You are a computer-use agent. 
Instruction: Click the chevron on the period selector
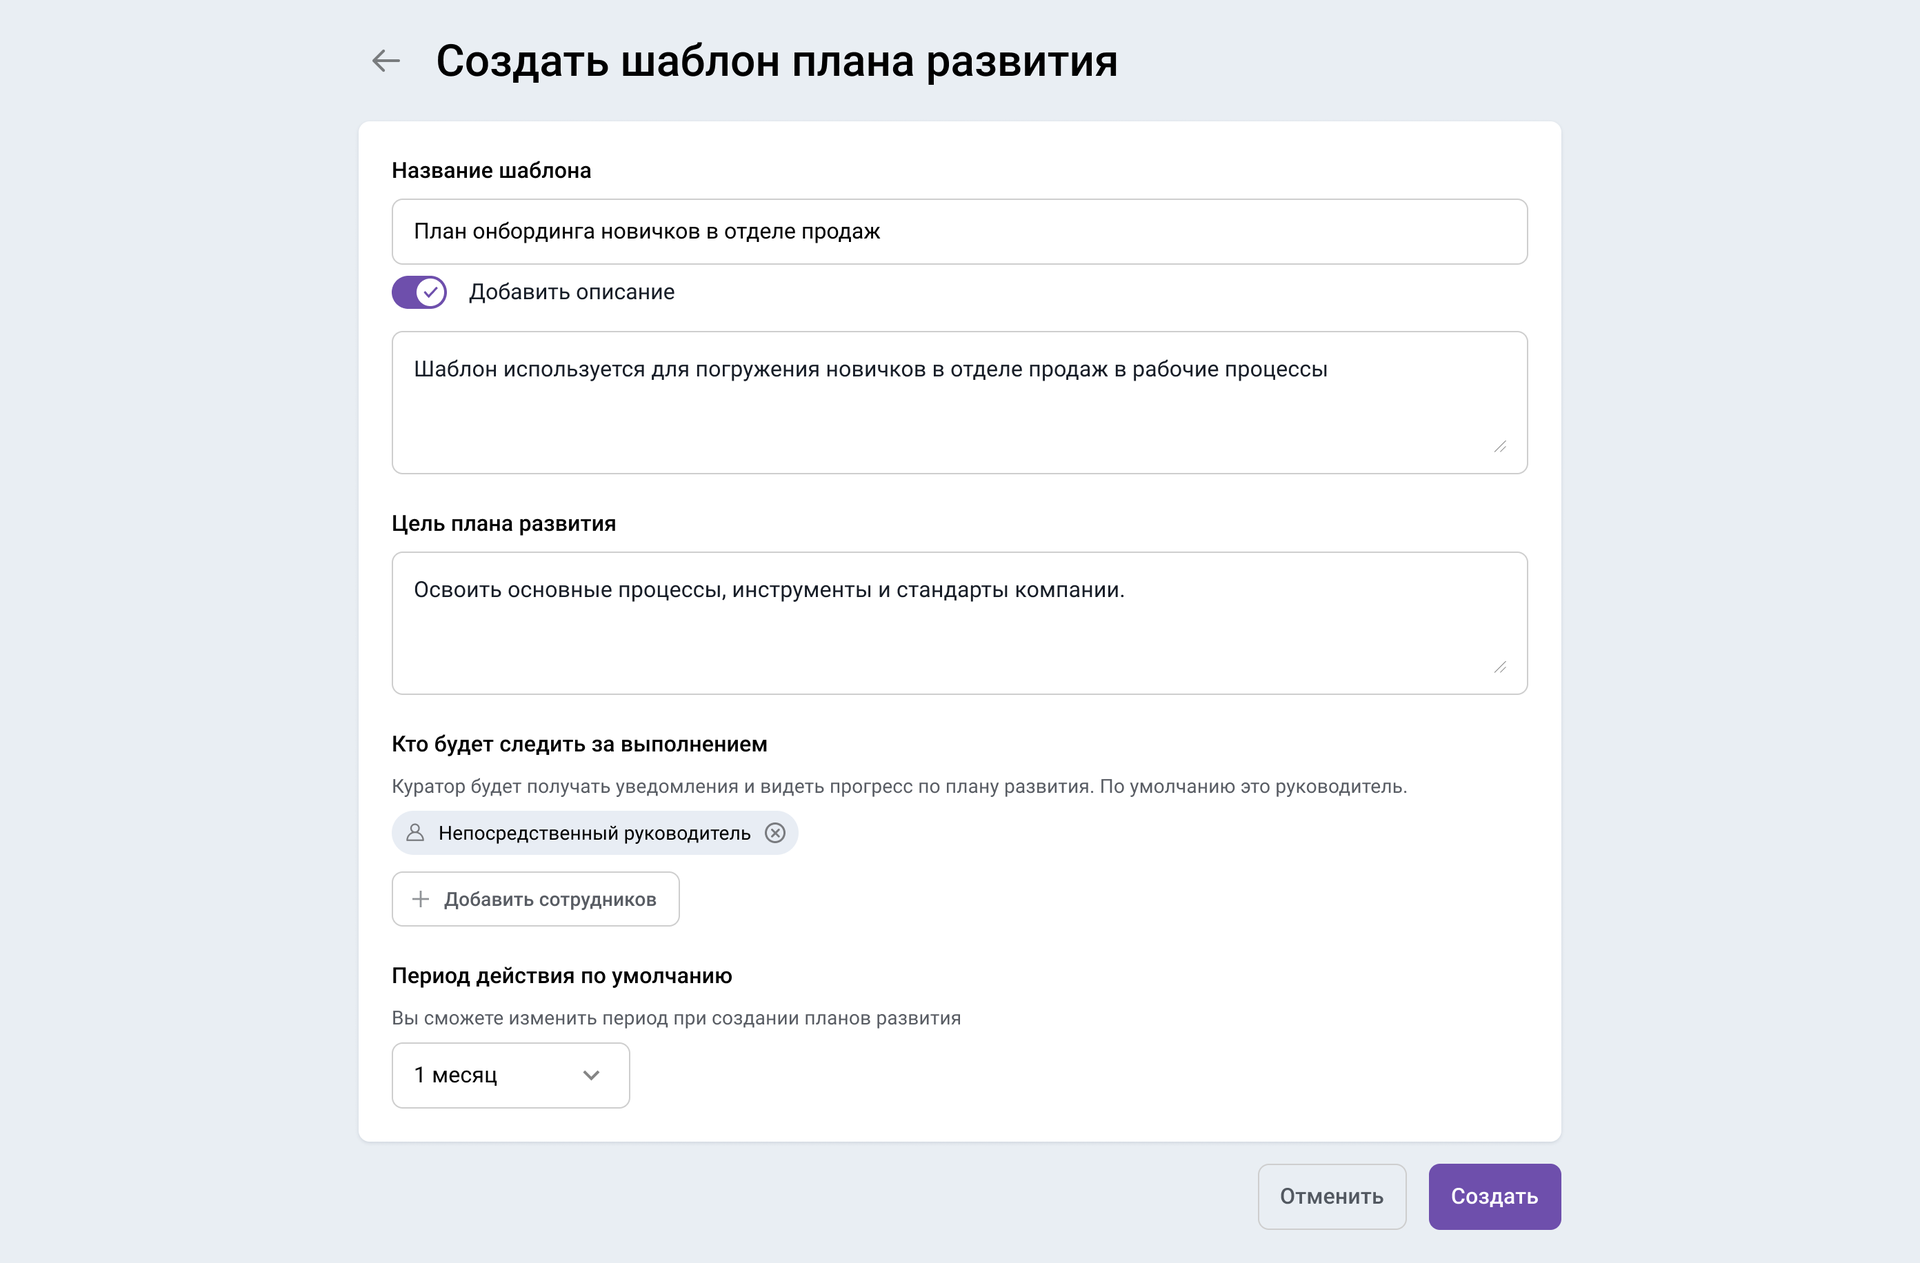pyautogui.click(x=592, y=1075)
